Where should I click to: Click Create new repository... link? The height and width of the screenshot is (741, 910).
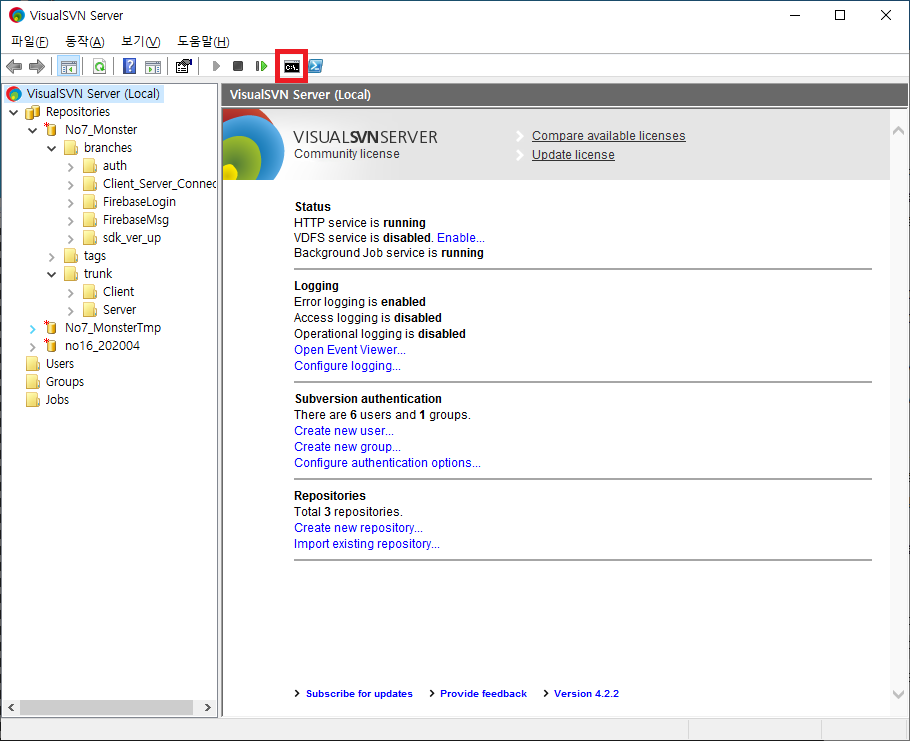coord(358,527)
